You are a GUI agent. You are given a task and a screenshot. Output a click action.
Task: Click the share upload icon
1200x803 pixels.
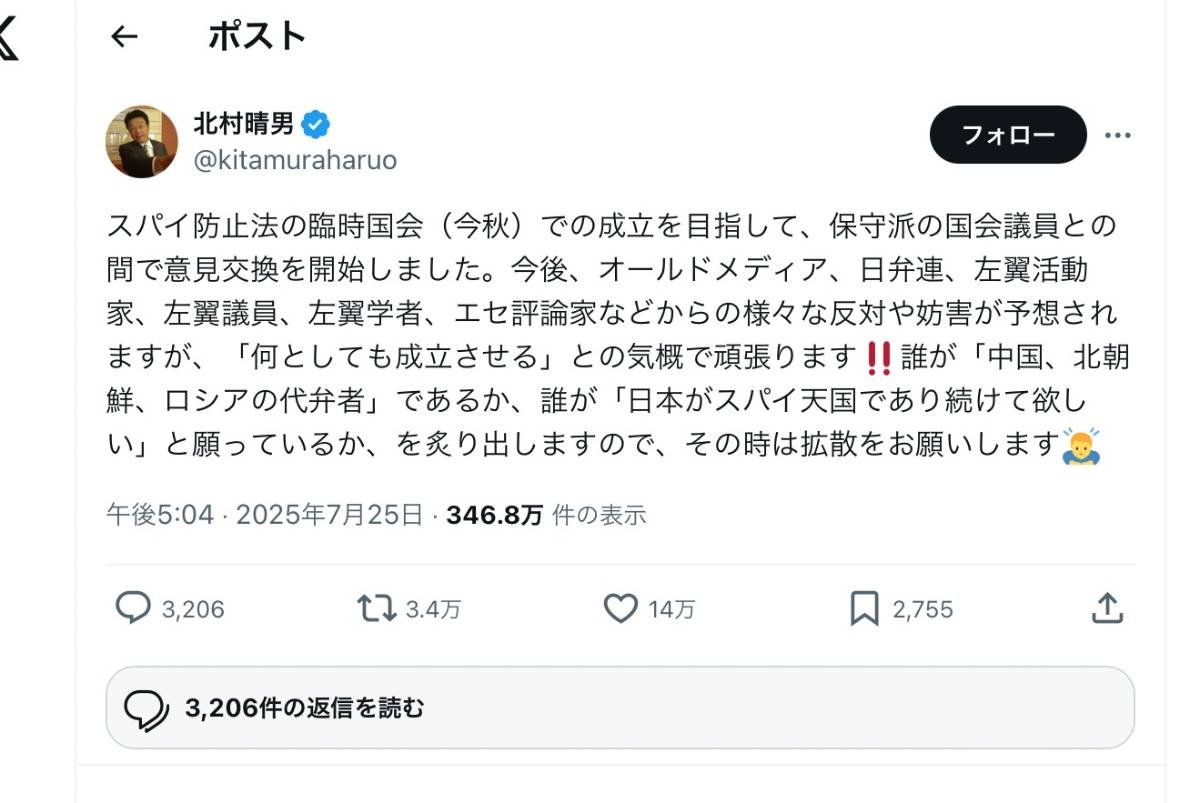[1107, 608]
